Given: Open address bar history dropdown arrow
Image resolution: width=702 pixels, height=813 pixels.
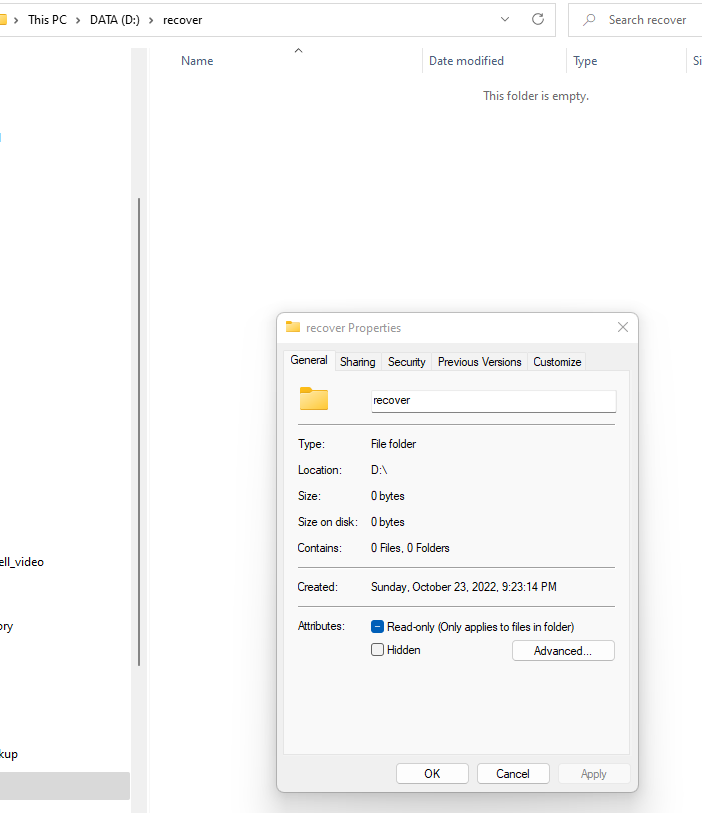Looking at the screenshot, I should click(x=506, y=19).
